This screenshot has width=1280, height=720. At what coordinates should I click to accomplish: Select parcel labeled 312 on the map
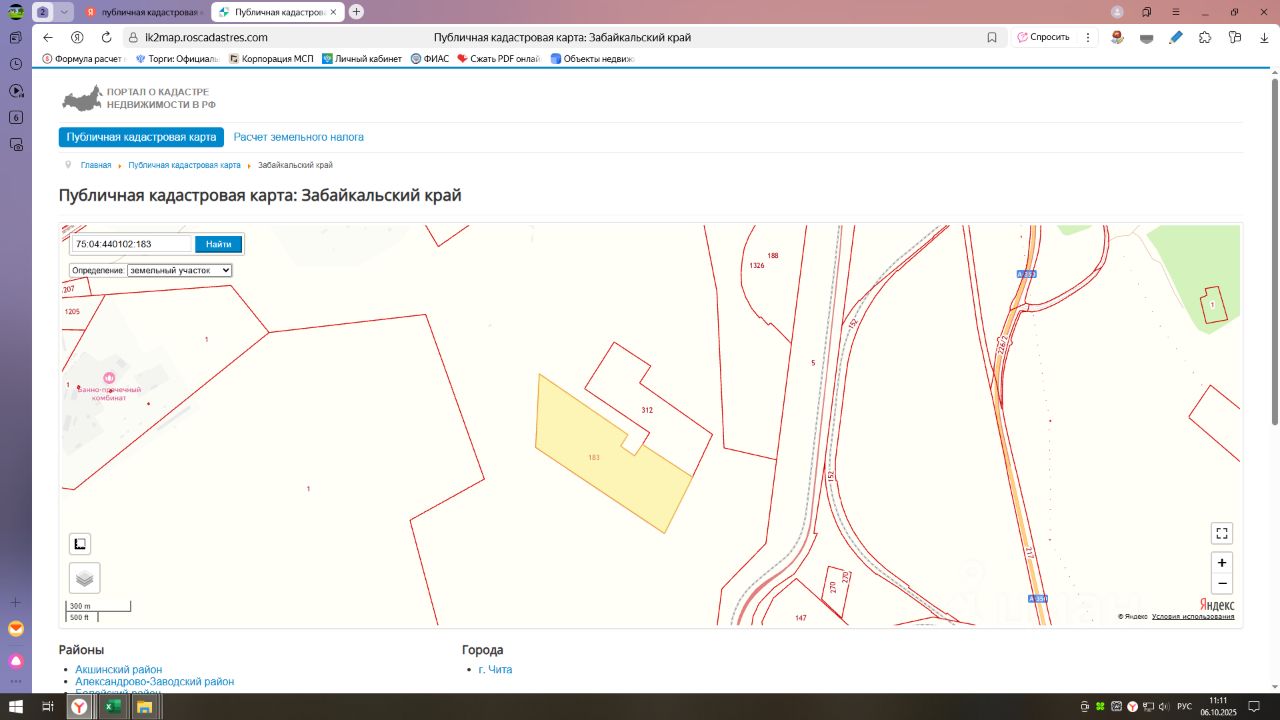point(647,410)
